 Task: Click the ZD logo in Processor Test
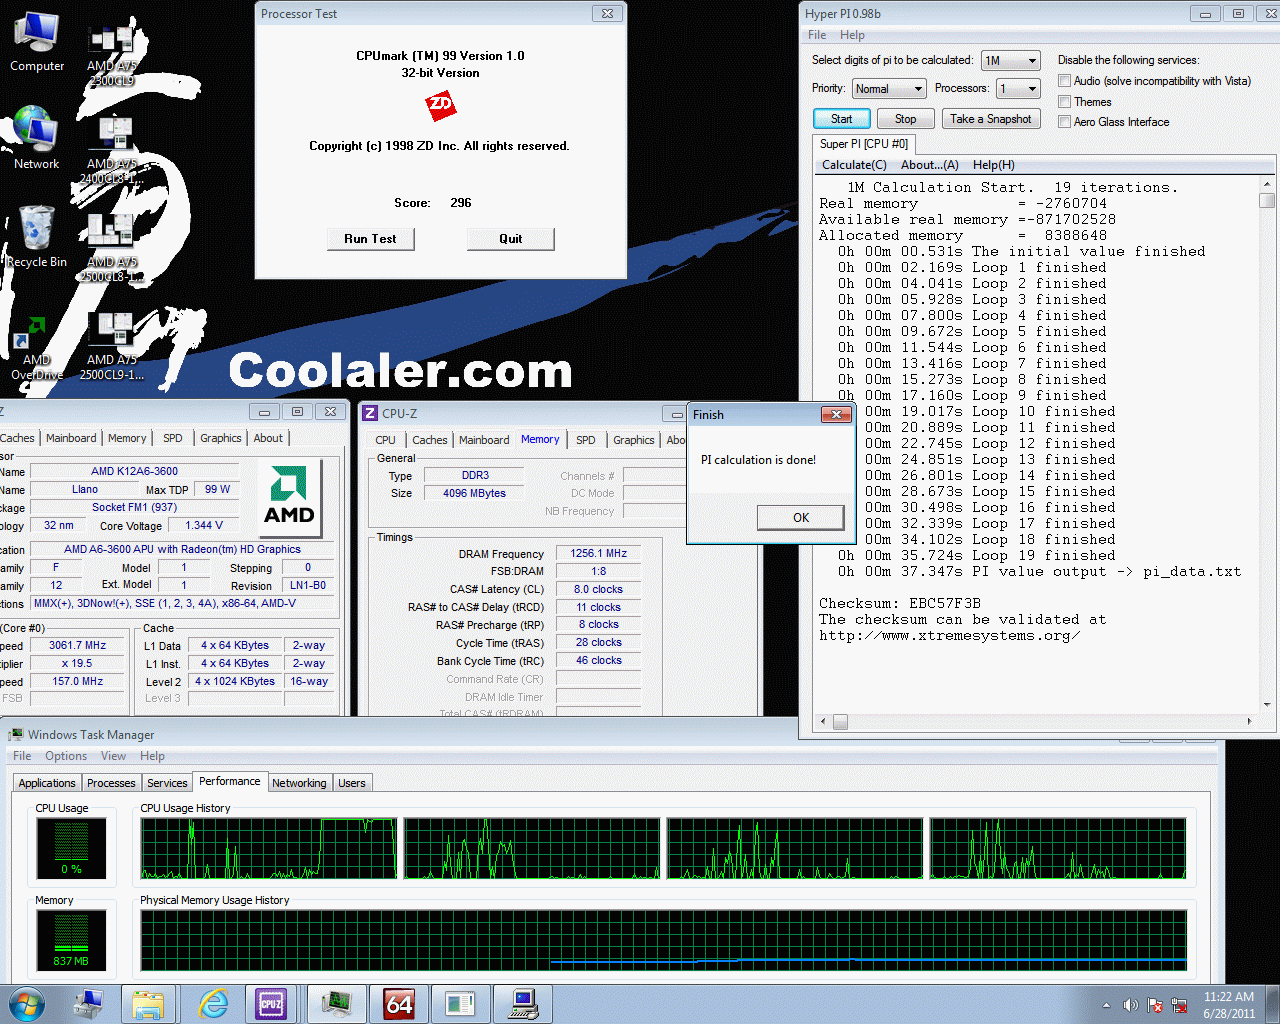[440, 104]
